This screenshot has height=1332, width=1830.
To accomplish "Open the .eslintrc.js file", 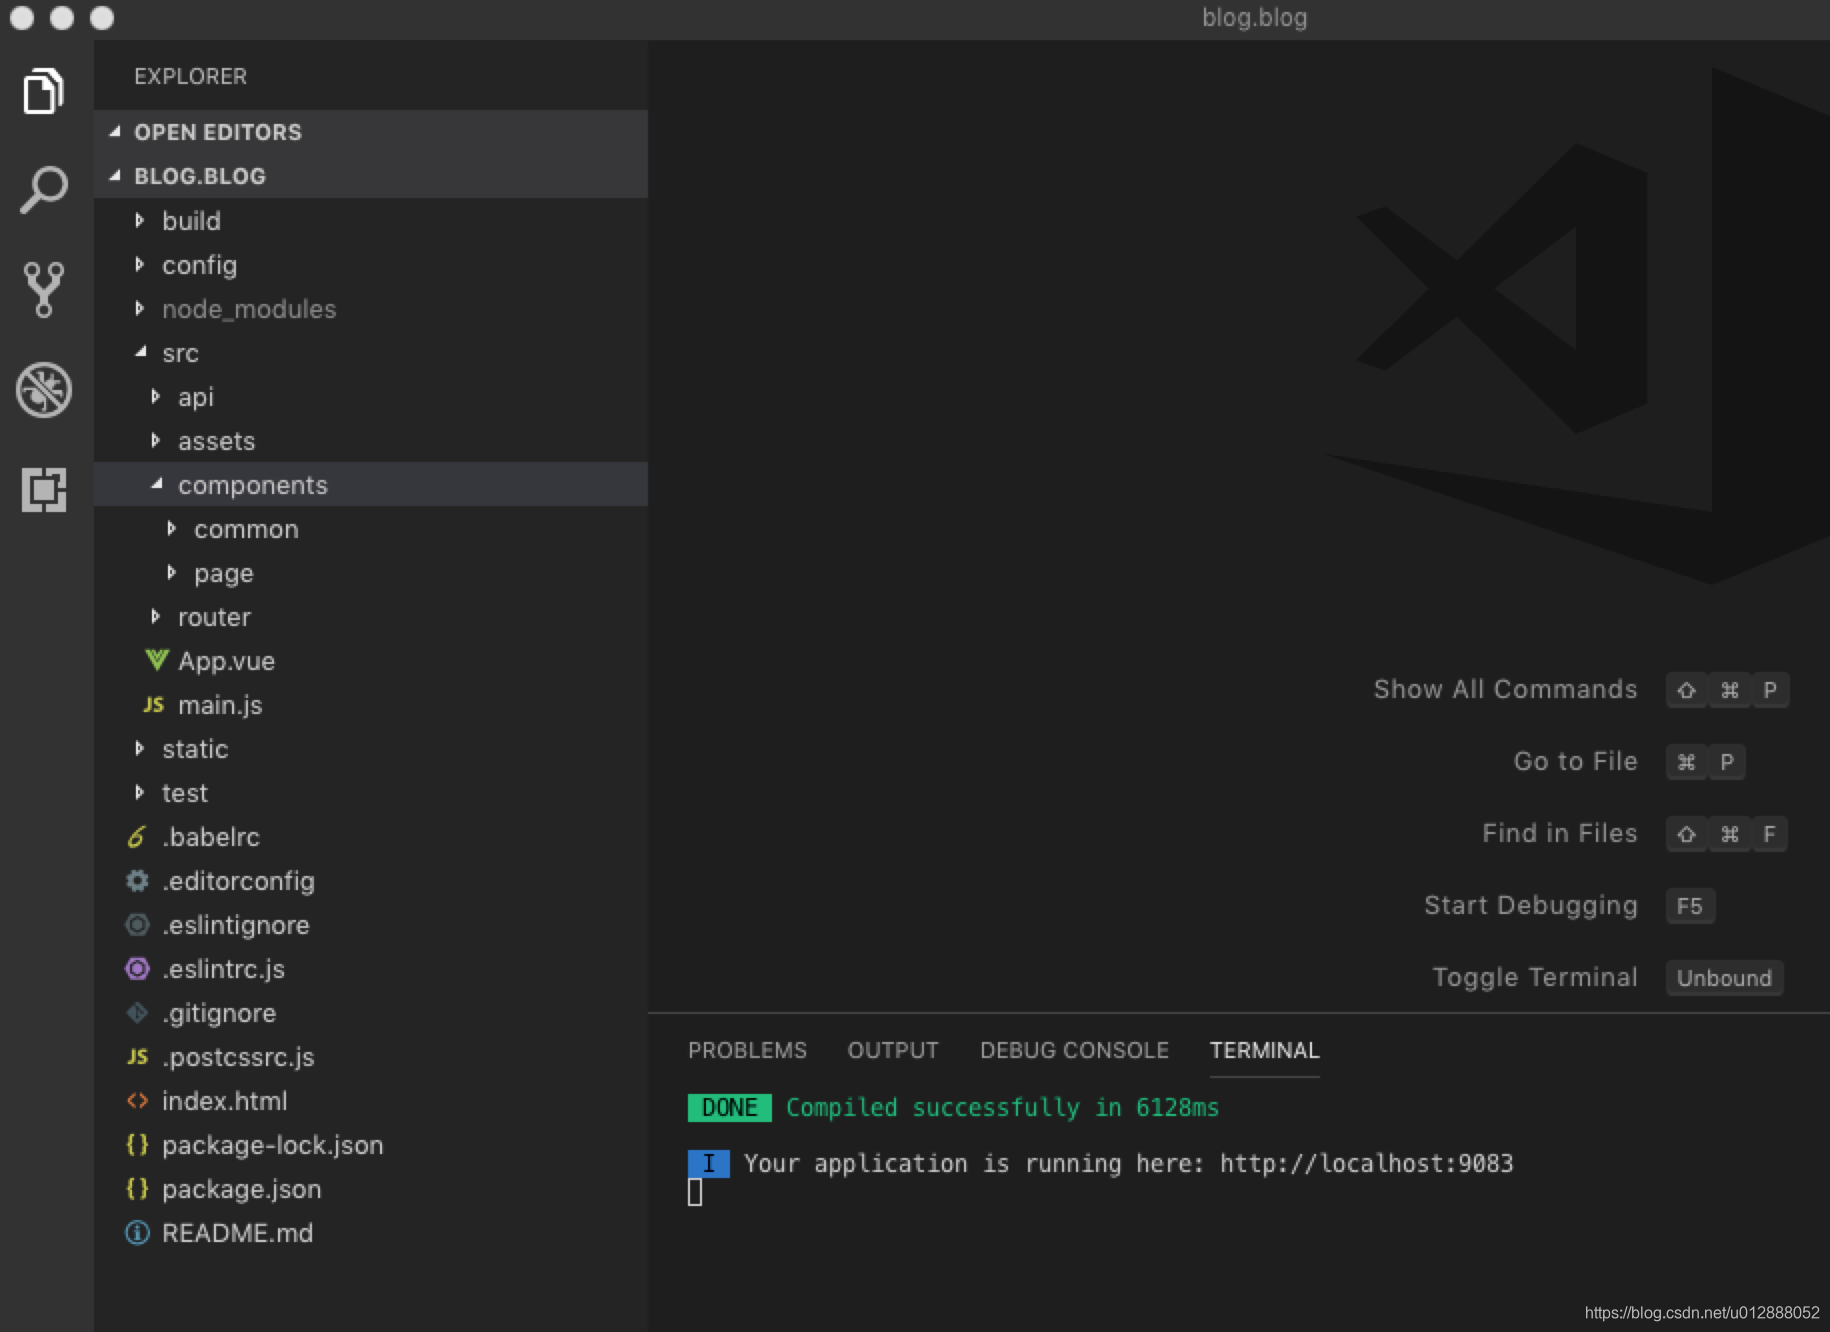I will click(x=371, y=968).
